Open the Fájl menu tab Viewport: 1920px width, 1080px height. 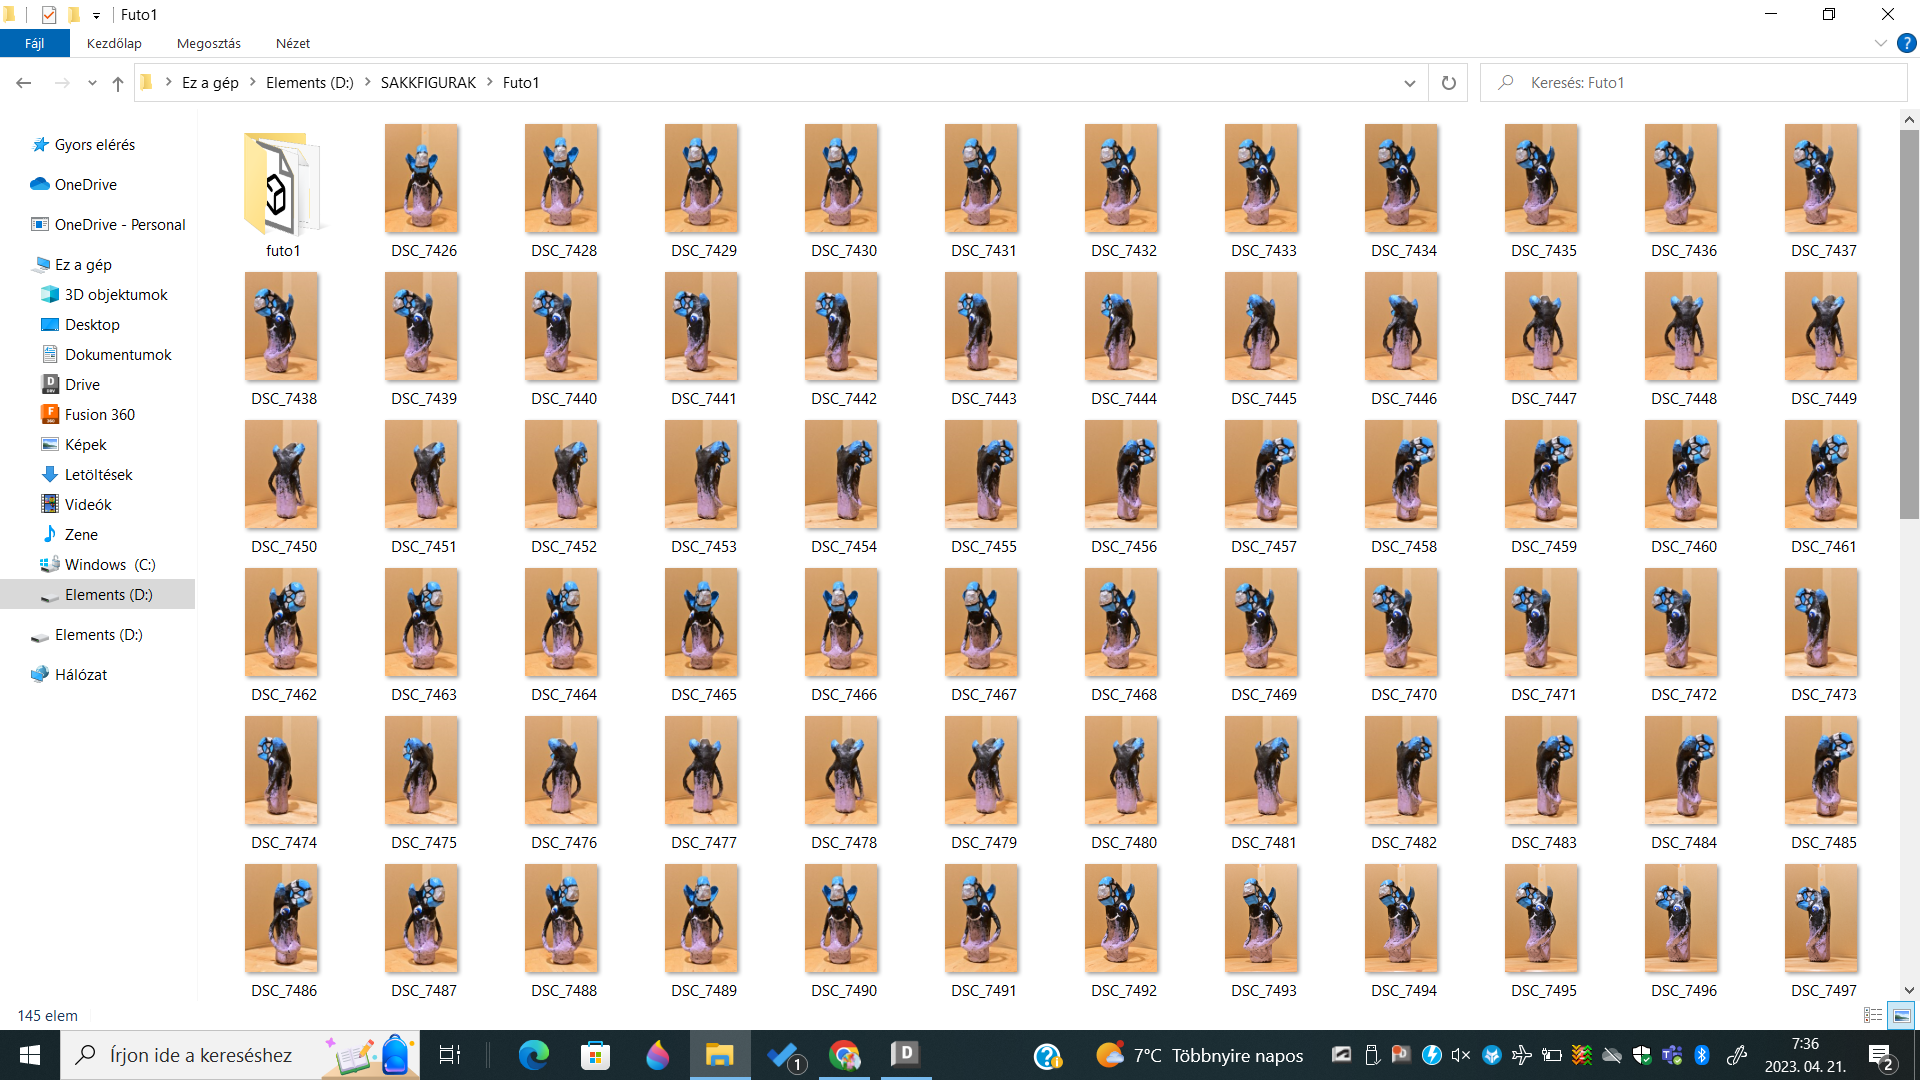pos(35,44)
